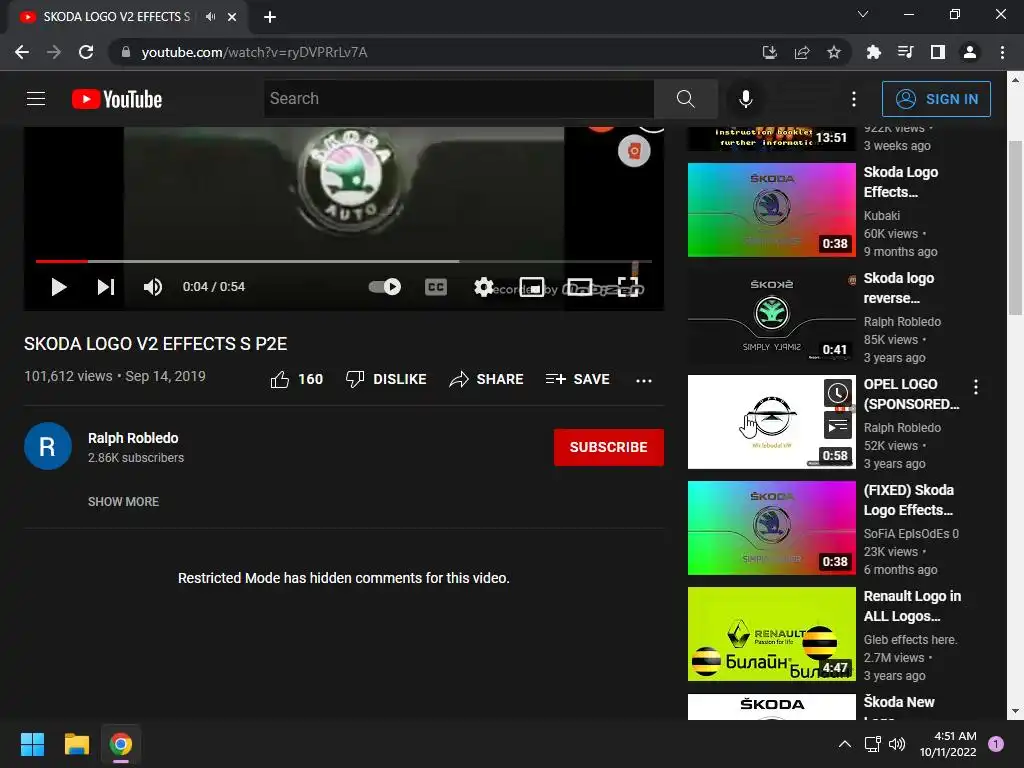Open tab search chevron
The width and height of the screenshot is (1024, 768).
[x=863, y=14]
